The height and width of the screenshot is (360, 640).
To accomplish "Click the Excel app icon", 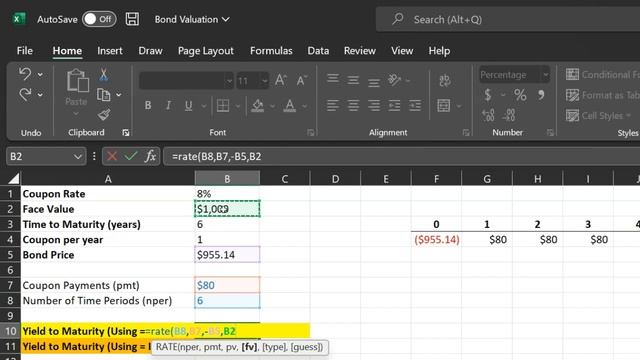I will coord(18,19).
